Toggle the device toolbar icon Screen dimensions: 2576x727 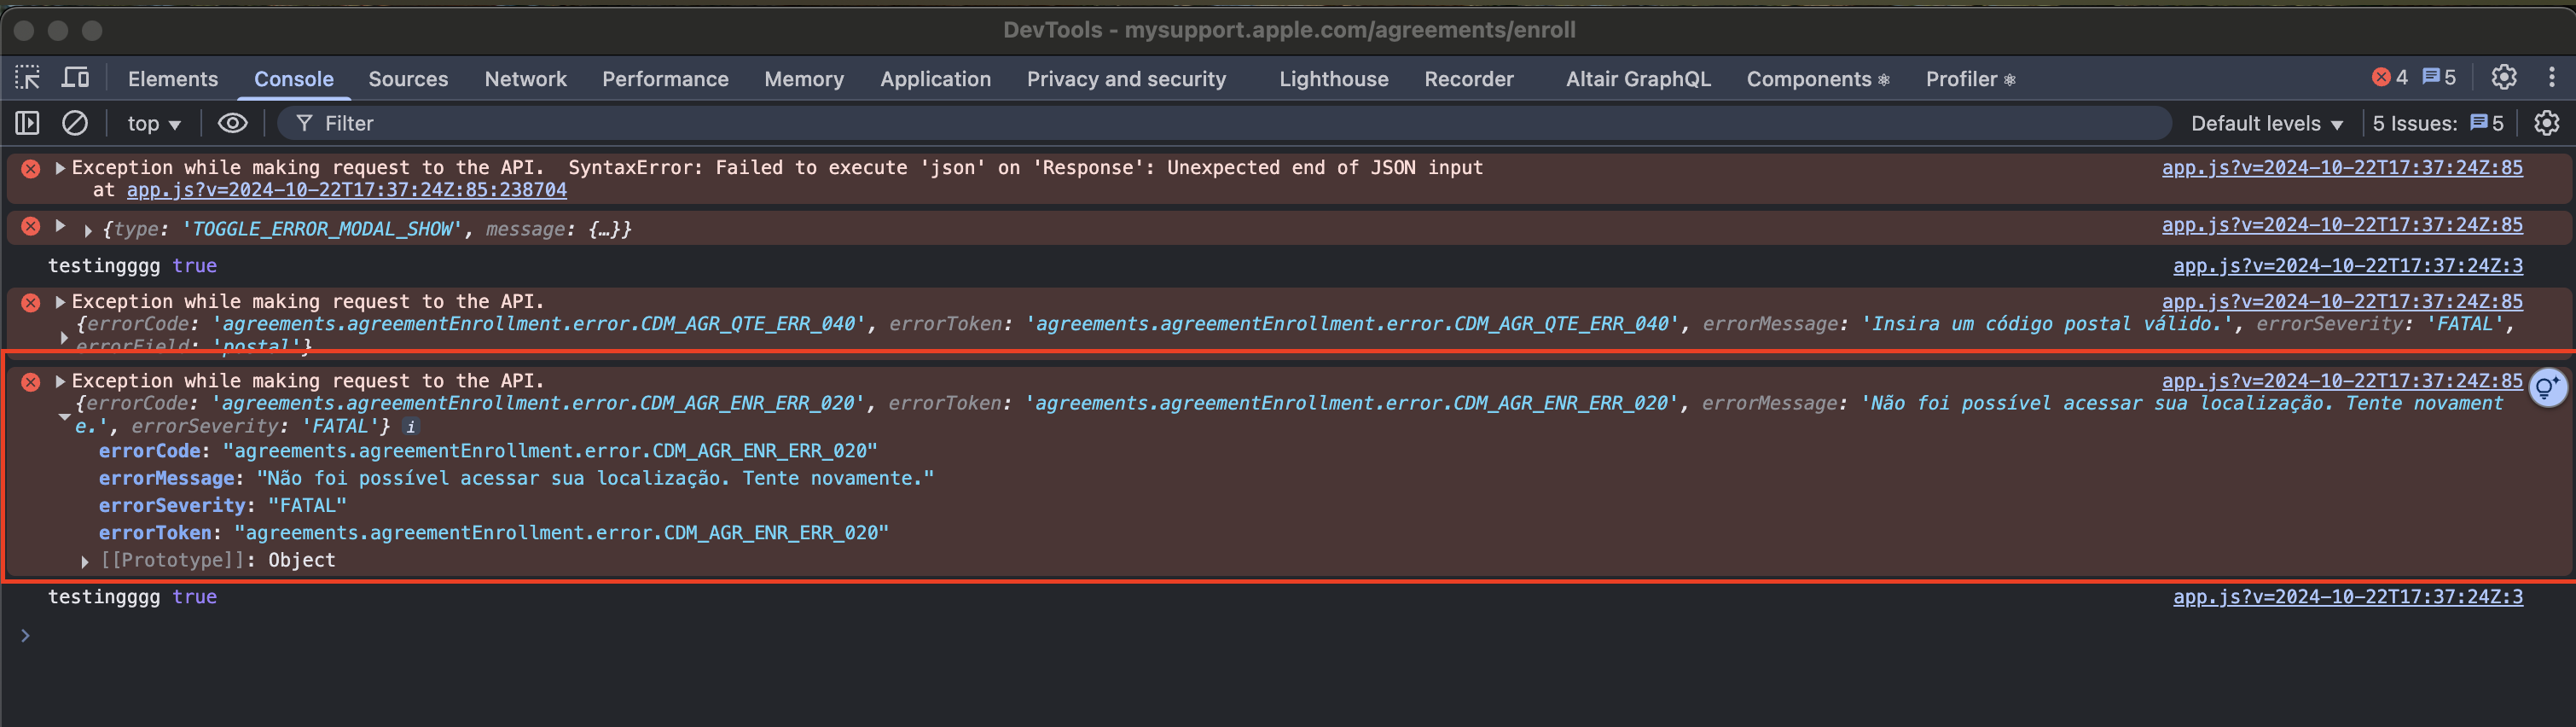[x=76, y=78]
